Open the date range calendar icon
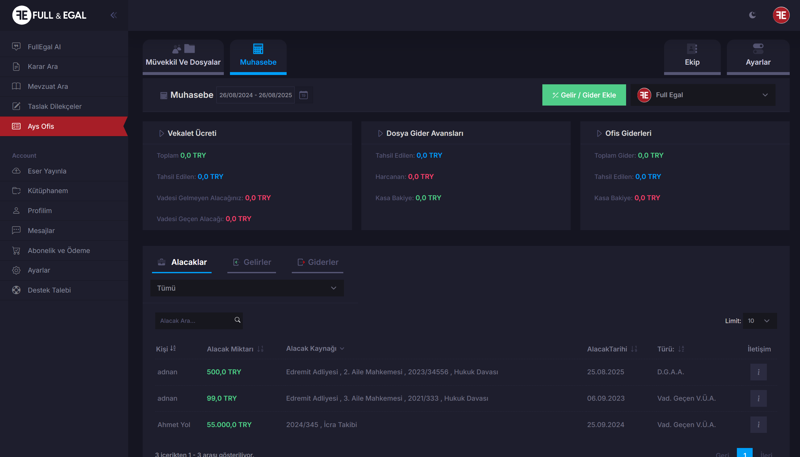This screenshot has width=800, height=457. [x=304, y=95]
